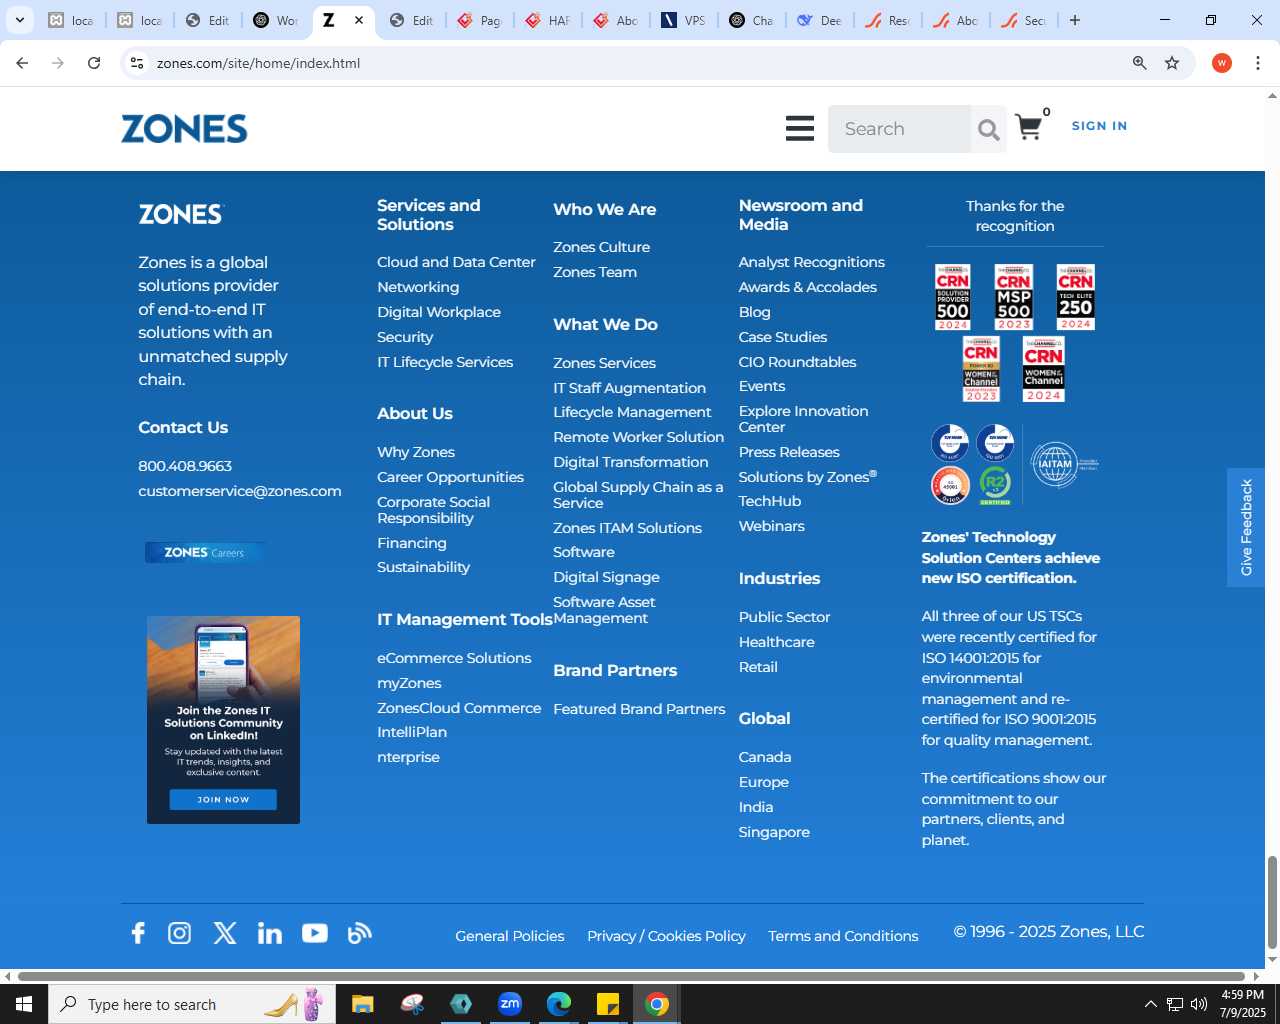Open the shopping cart

pos(1029,128)
